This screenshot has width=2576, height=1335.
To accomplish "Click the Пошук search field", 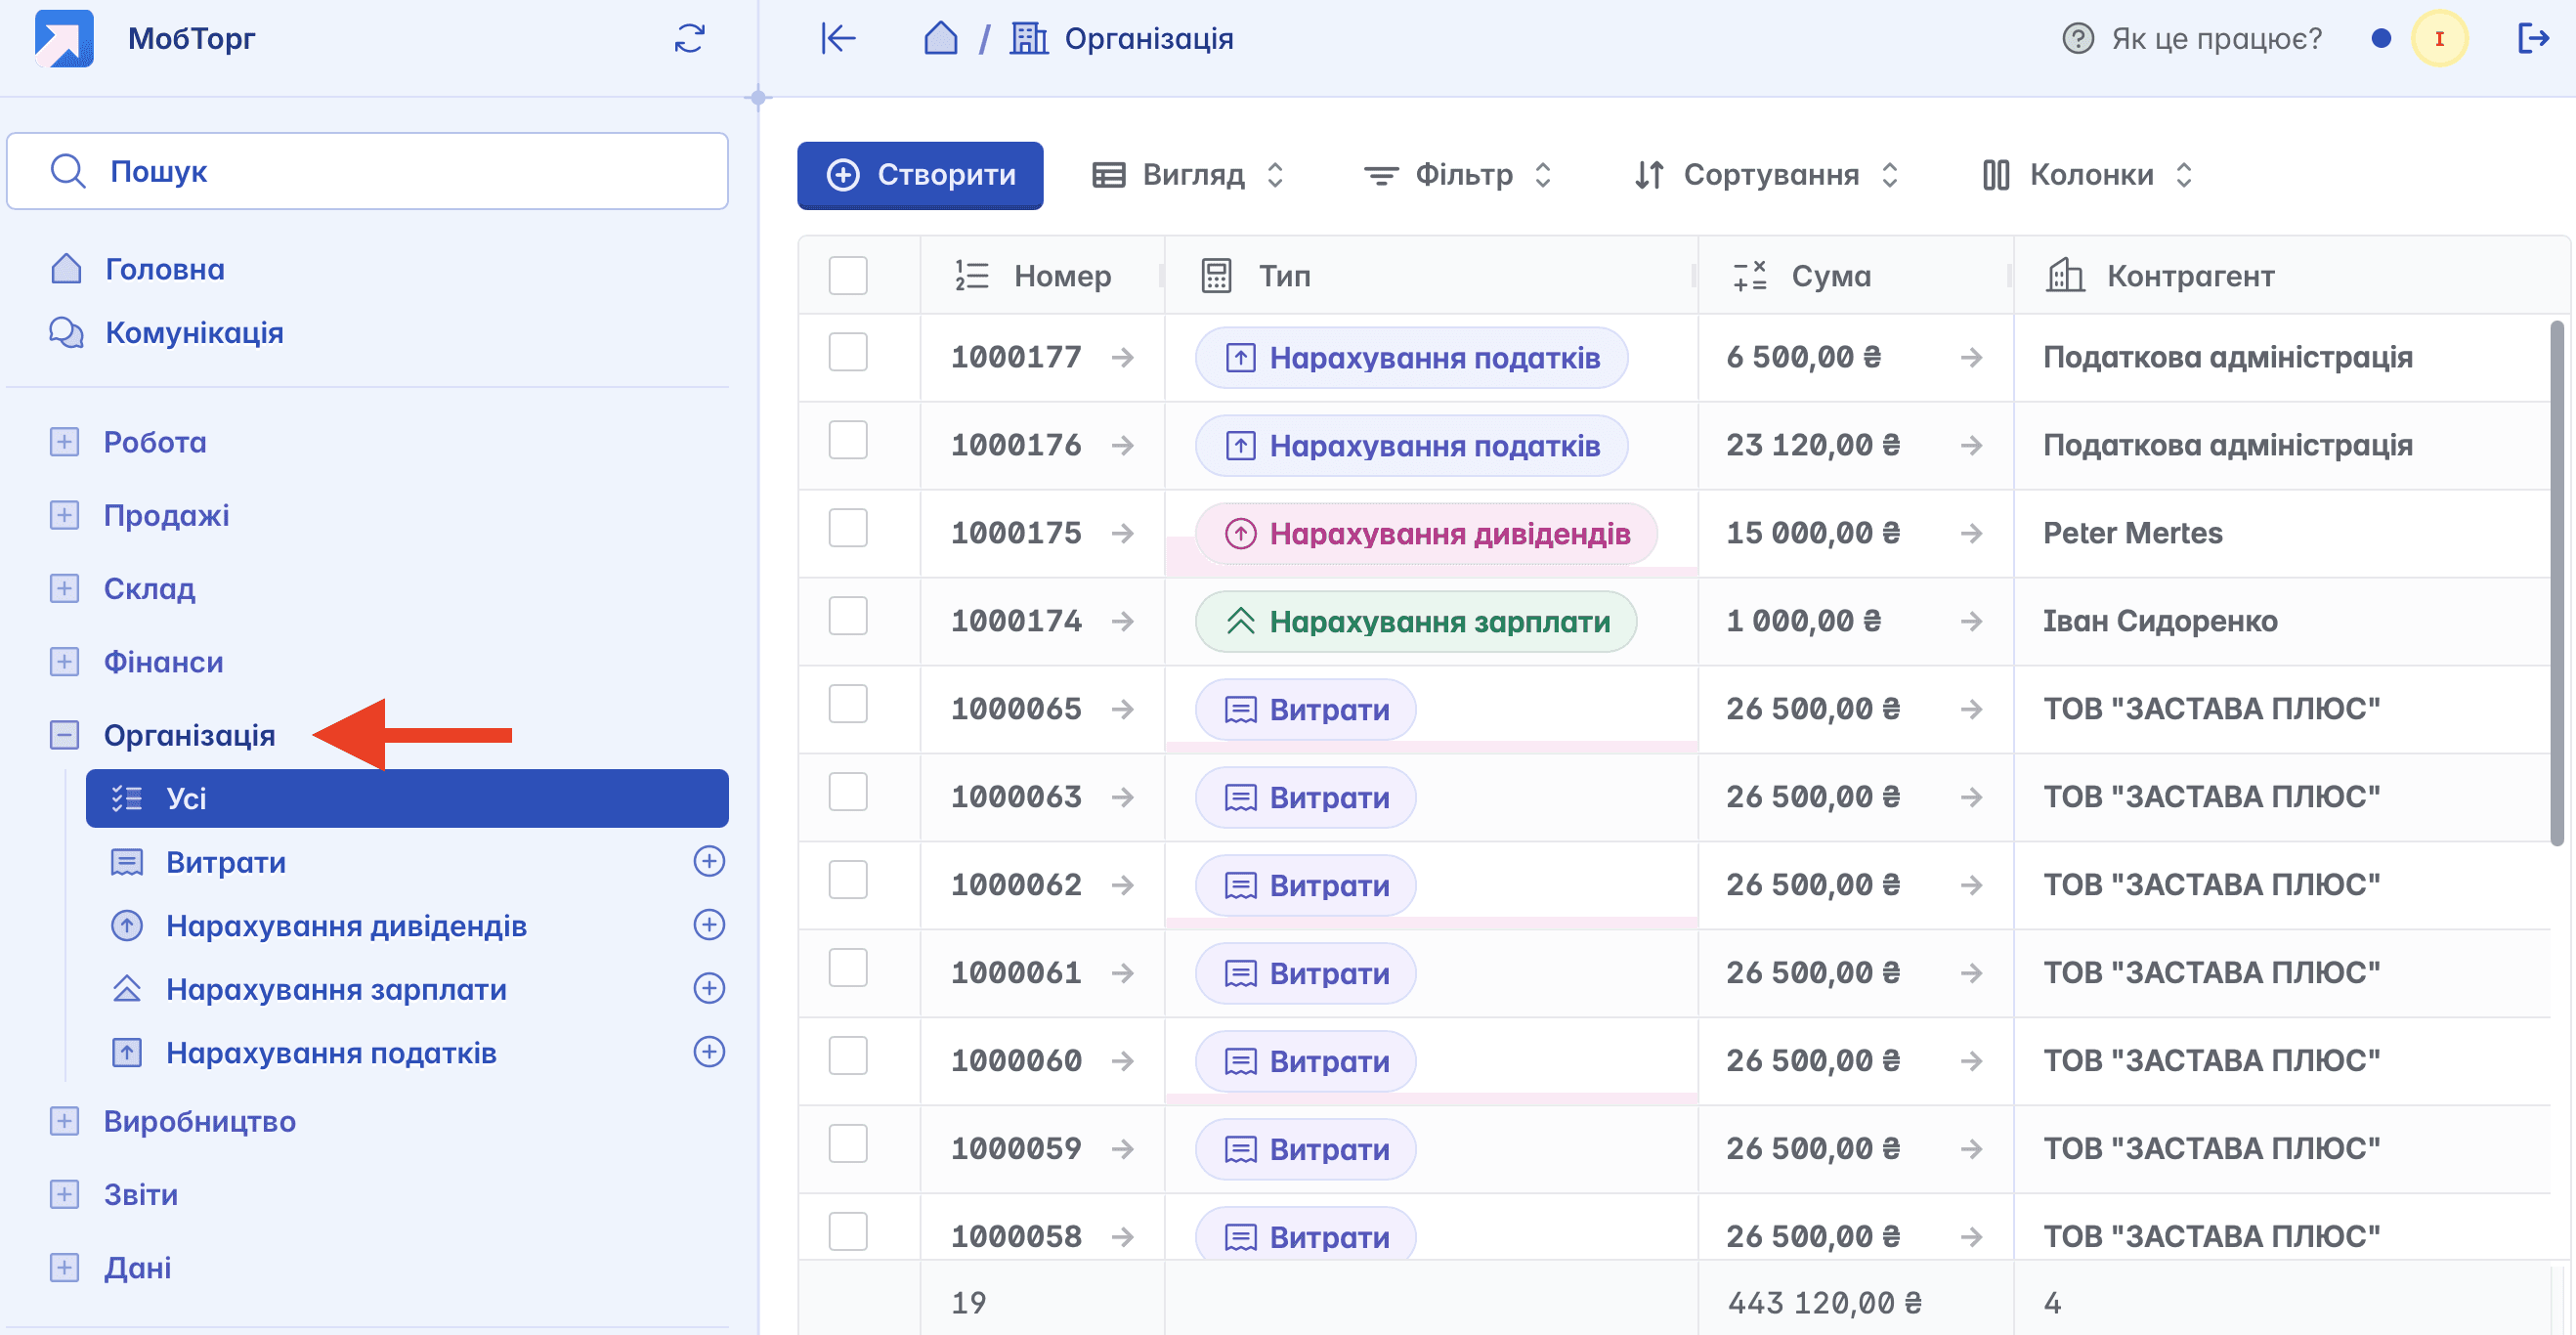I will point(368,171).
